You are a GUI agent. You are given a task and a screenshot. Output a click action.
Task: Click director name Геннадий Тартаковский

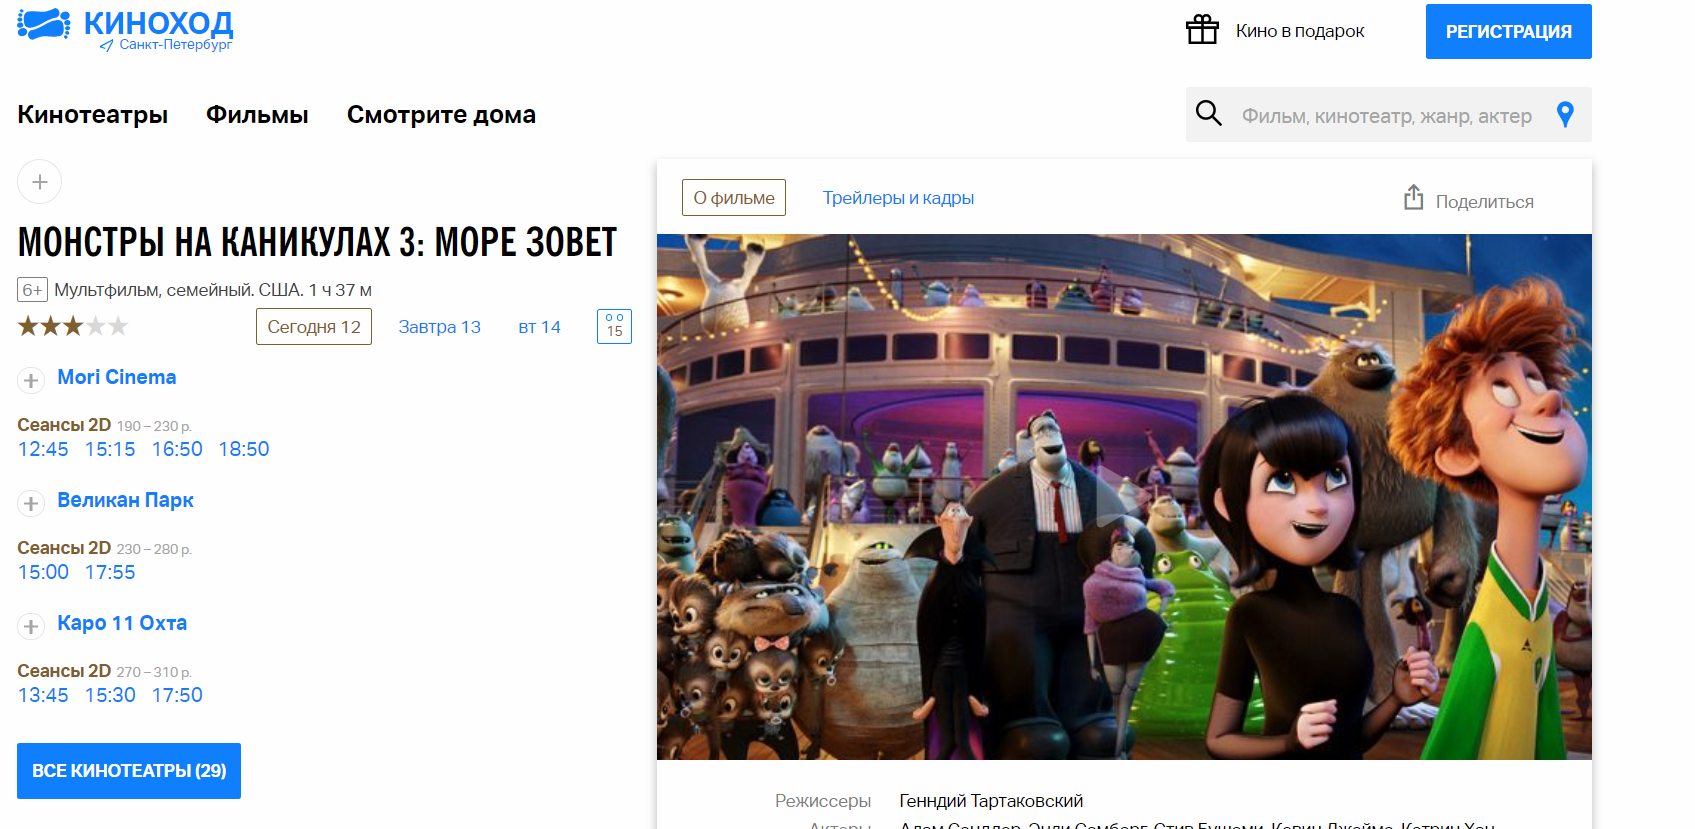(991, 801)
